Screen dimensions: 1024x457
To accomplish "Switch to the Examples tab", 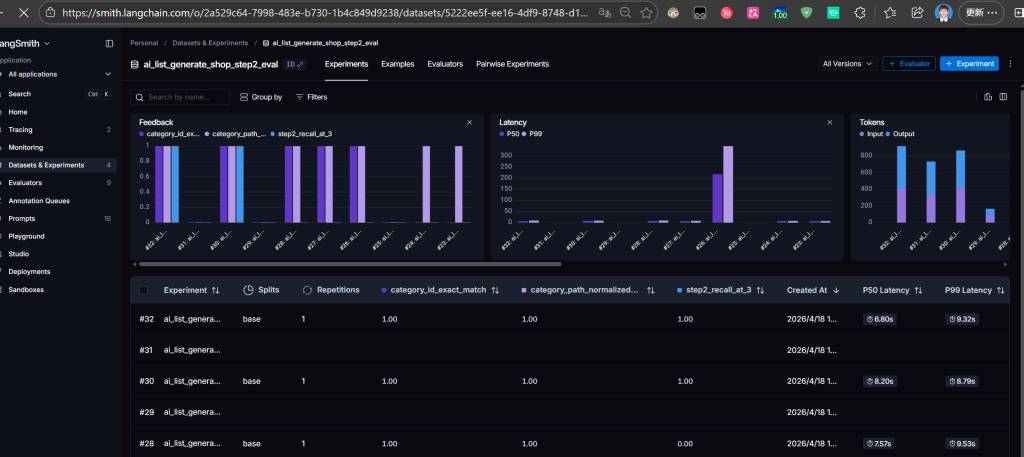I will (397, 64).
